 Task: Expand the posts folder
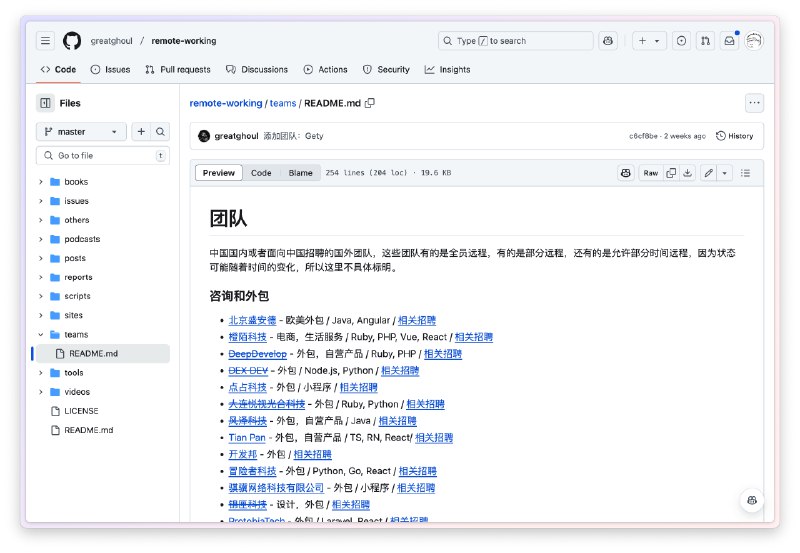coord(41,258)
